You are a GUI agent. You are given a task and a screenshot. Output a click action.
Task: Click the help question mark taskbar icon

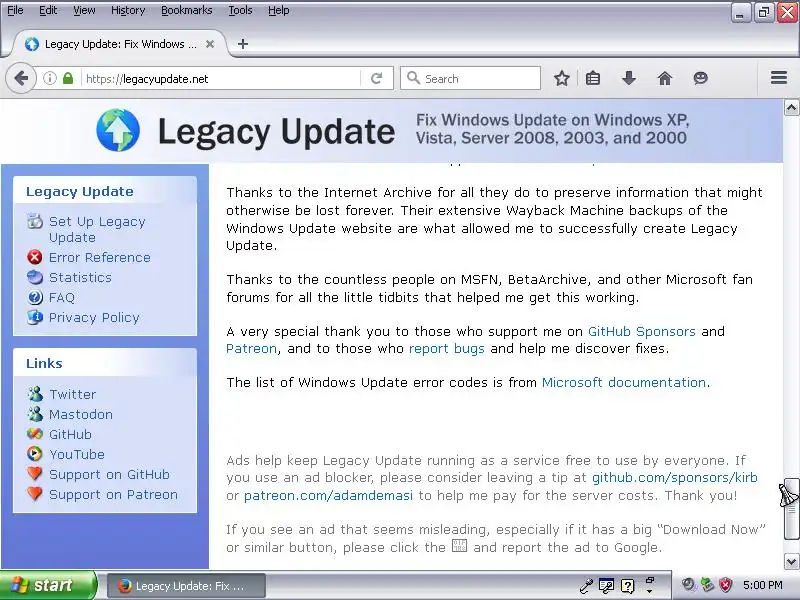pos(628,586)
